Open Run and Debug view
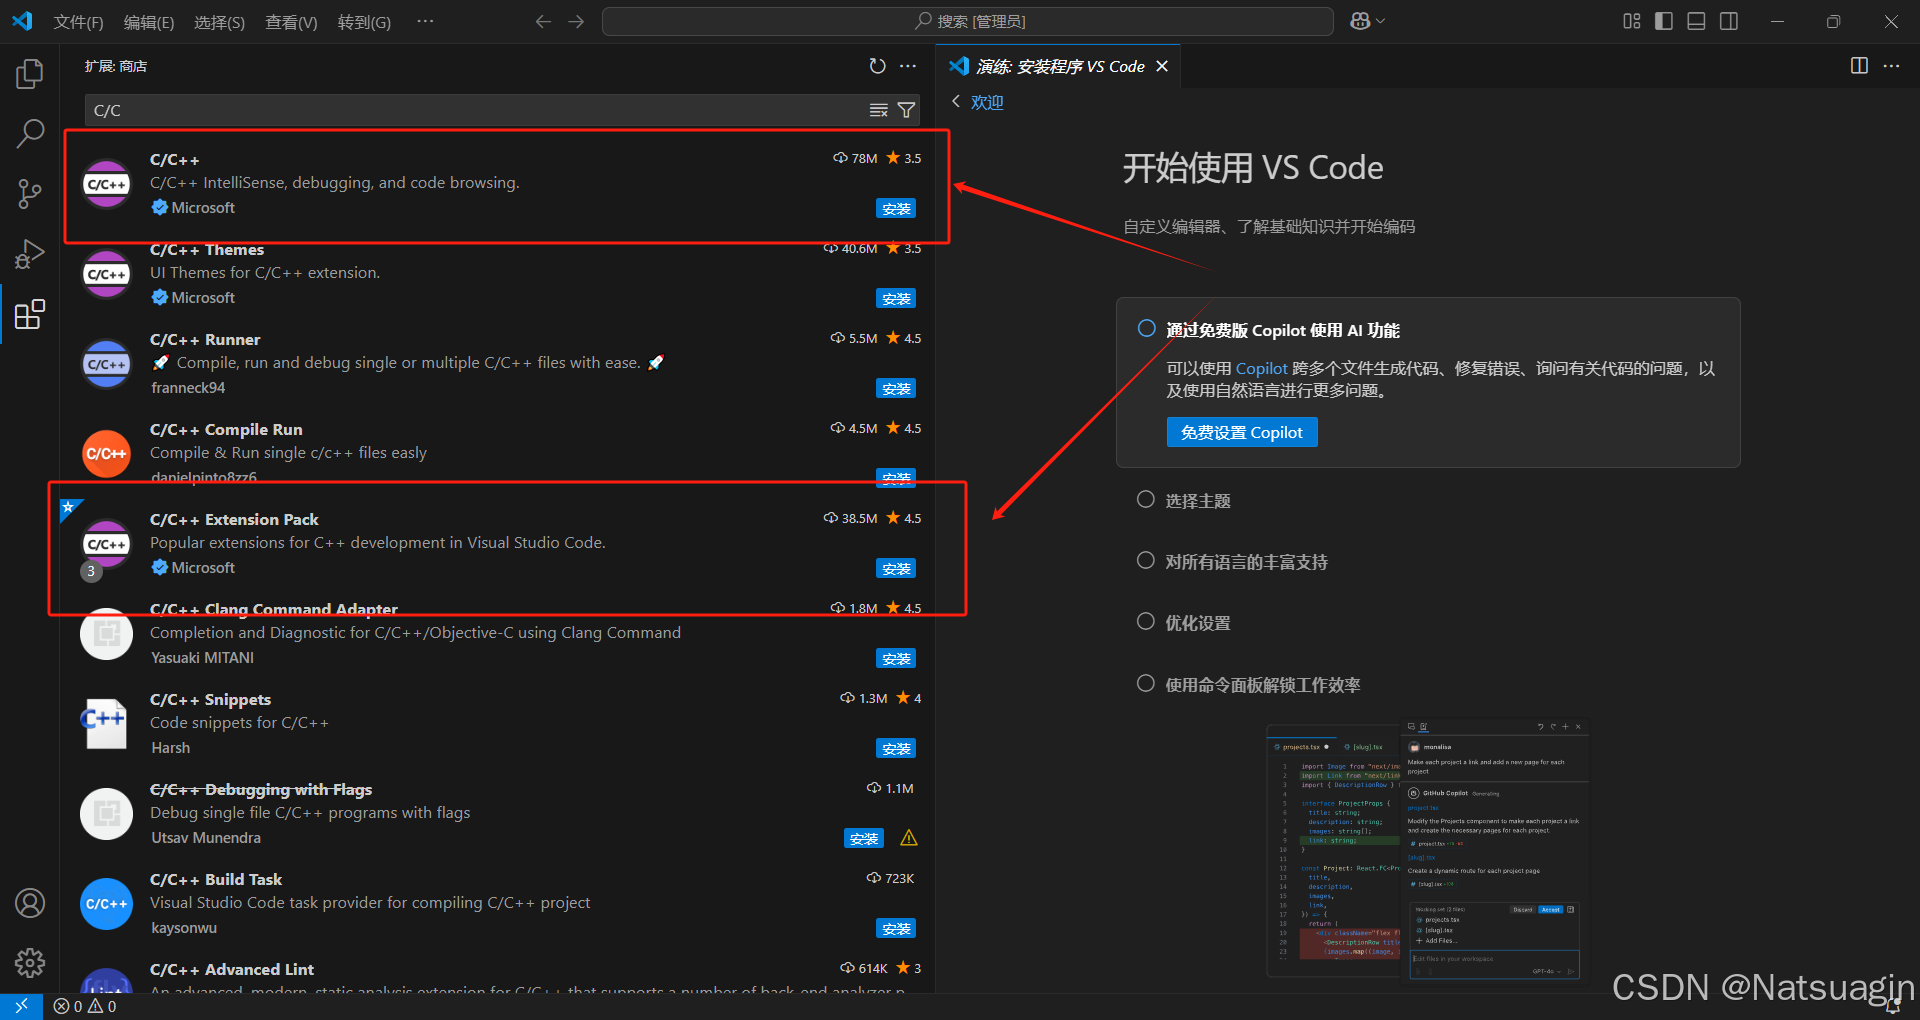 tap(30, 254)
